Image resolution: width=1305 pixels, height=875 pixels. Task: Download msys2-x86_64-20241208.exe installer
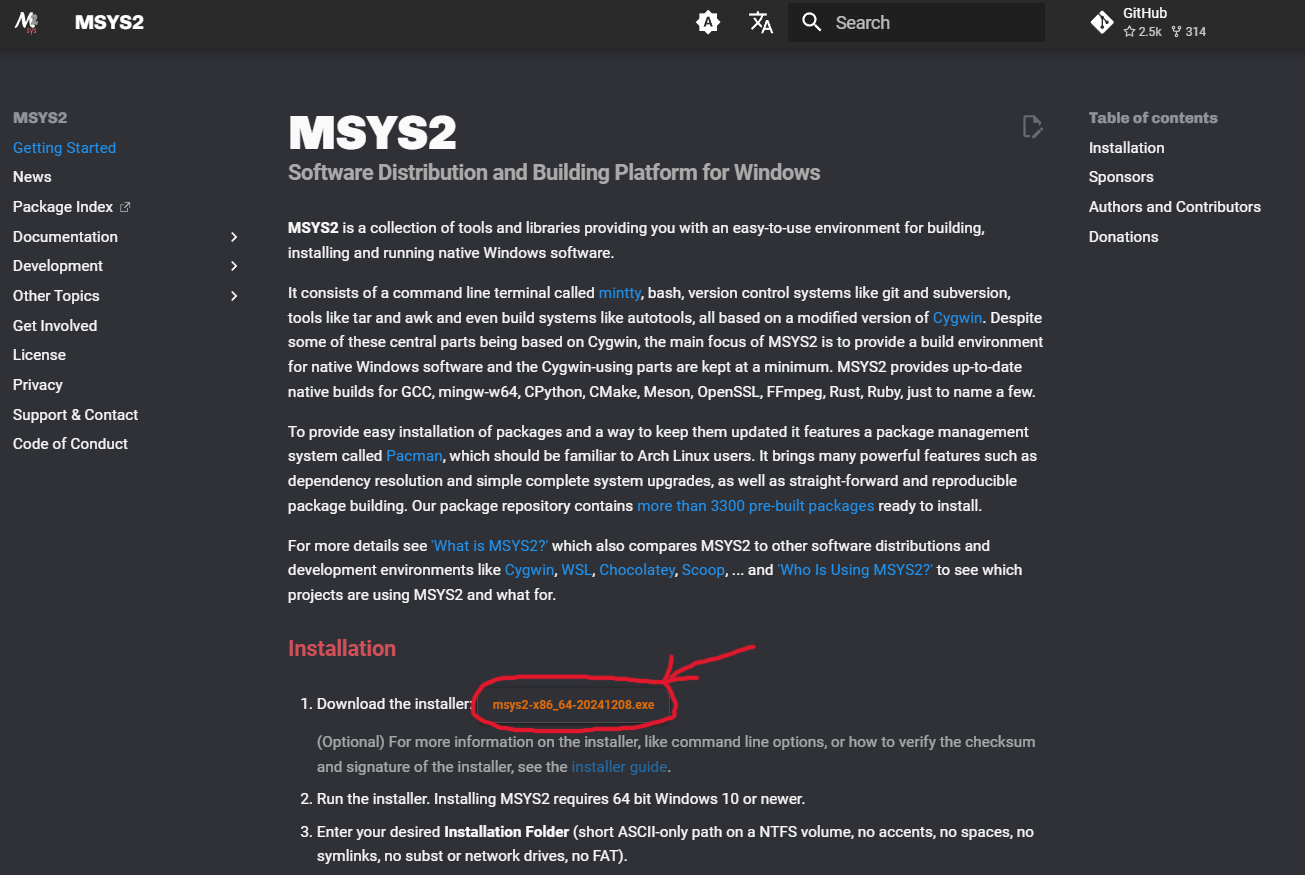[x=573, y=705]
